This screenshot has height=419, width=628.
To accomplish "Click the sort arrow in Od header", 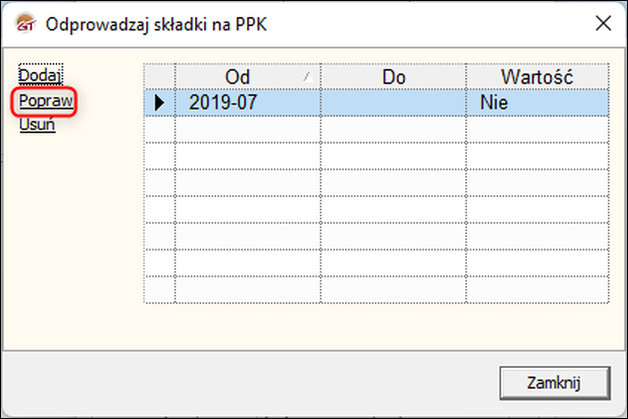I will 308,76.
